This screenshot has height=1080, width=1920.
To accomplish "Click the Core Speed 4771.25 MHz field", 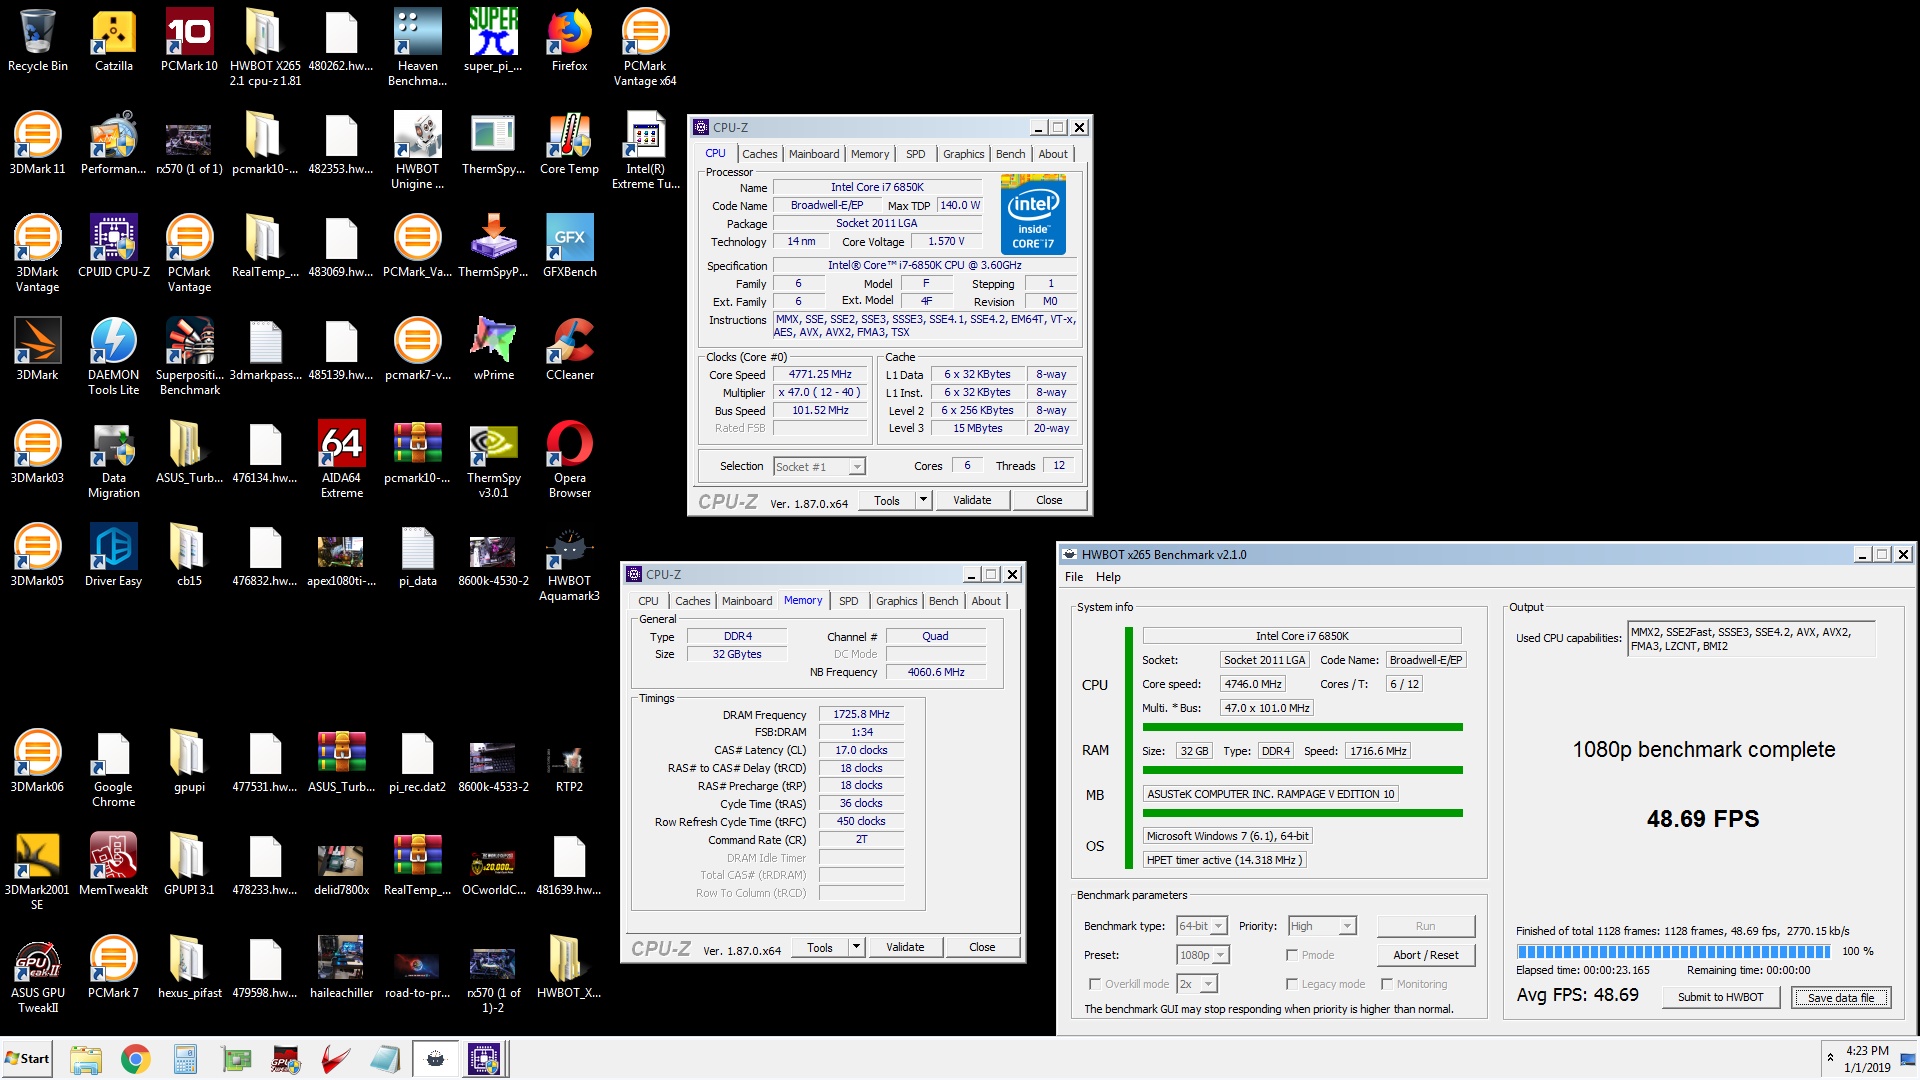I will [x=820, y=375].
